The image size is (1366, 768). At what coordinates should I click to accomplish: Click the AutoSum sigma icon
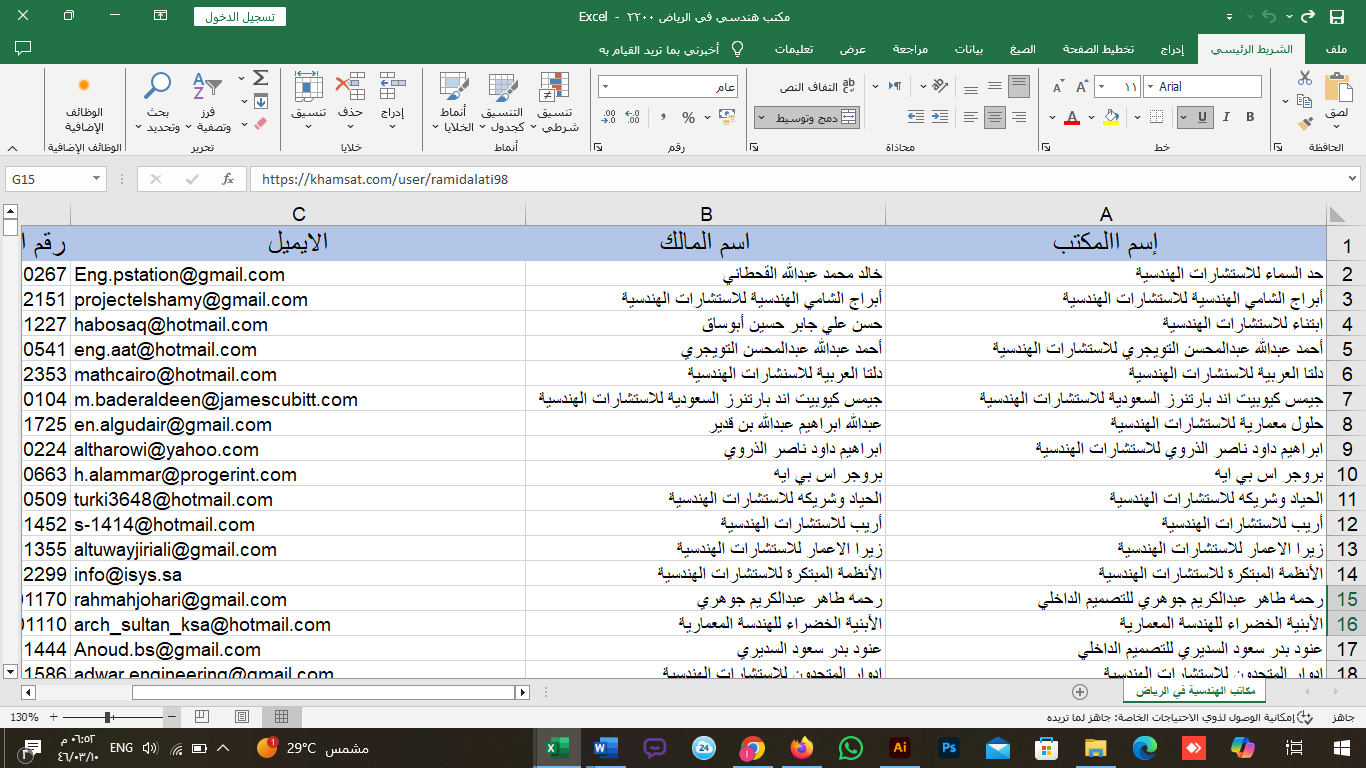tap(261, 78)
